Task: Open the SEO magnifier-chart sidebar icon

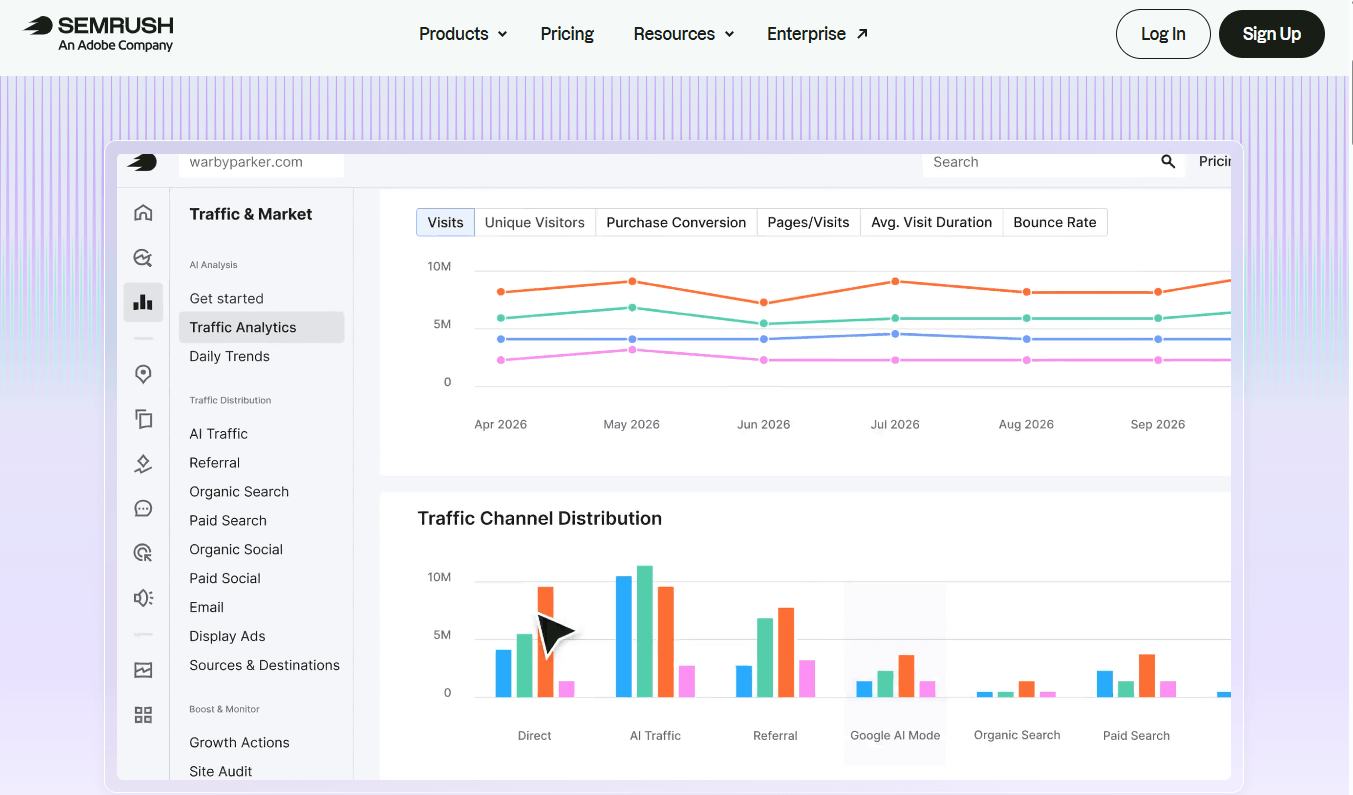Action: [x=143, y=258]
